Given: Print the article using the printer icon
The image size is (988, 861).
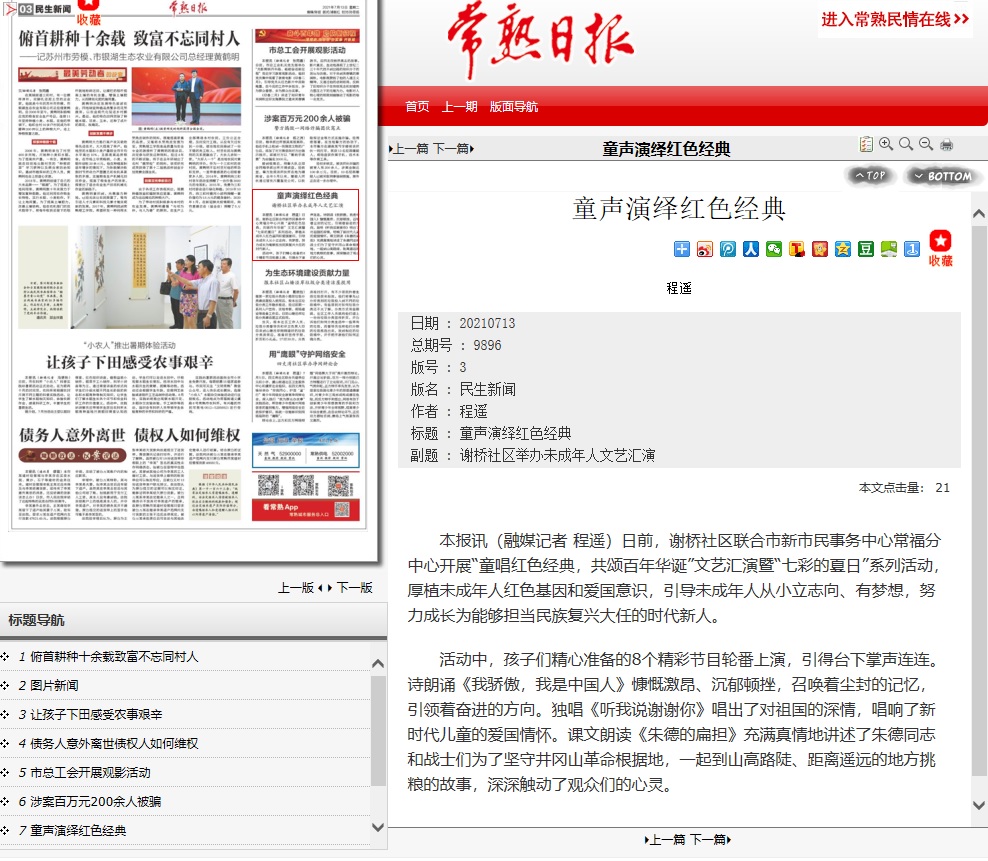Looking at the screenshot, I should (946, 145).
